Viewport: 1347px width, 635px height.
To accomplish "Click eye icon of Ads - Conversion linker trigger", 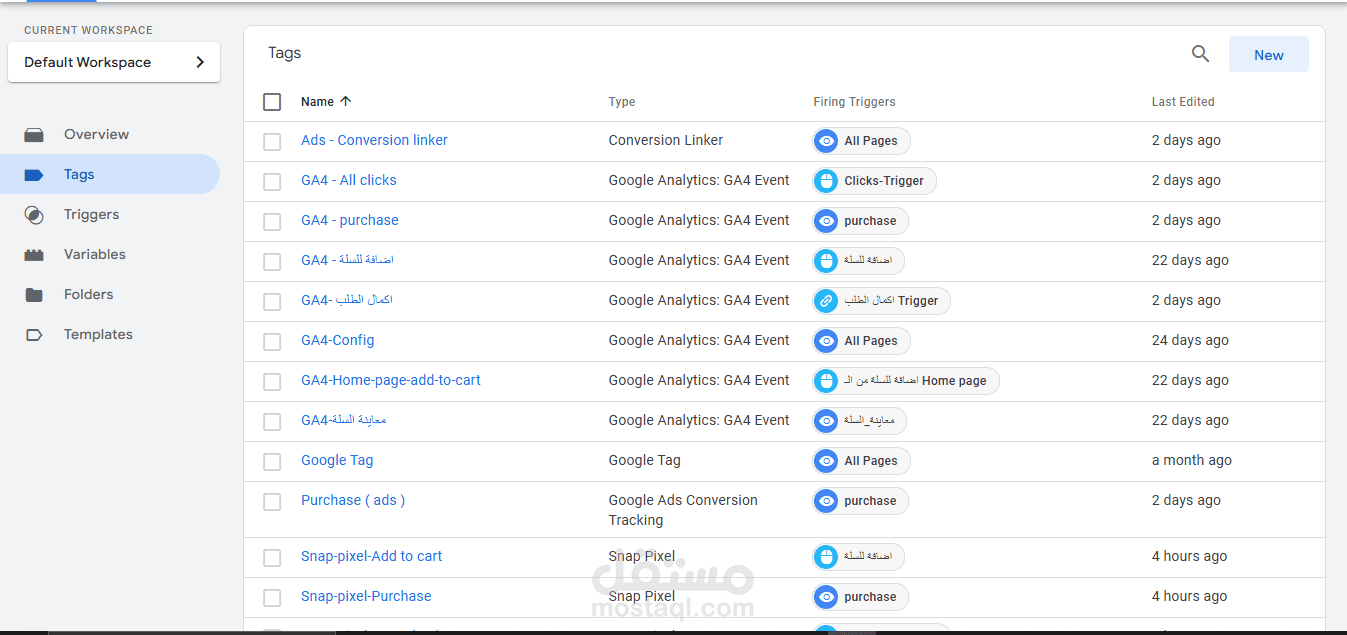I will pyautogui.click(x=826, y=141).
